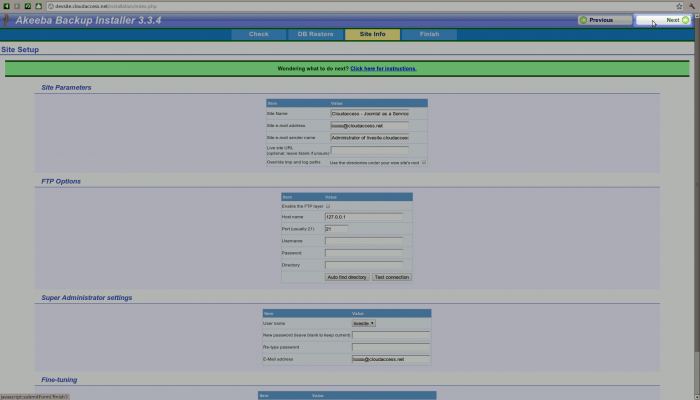Click the browser back arrow icon

(x=6, y=6)
